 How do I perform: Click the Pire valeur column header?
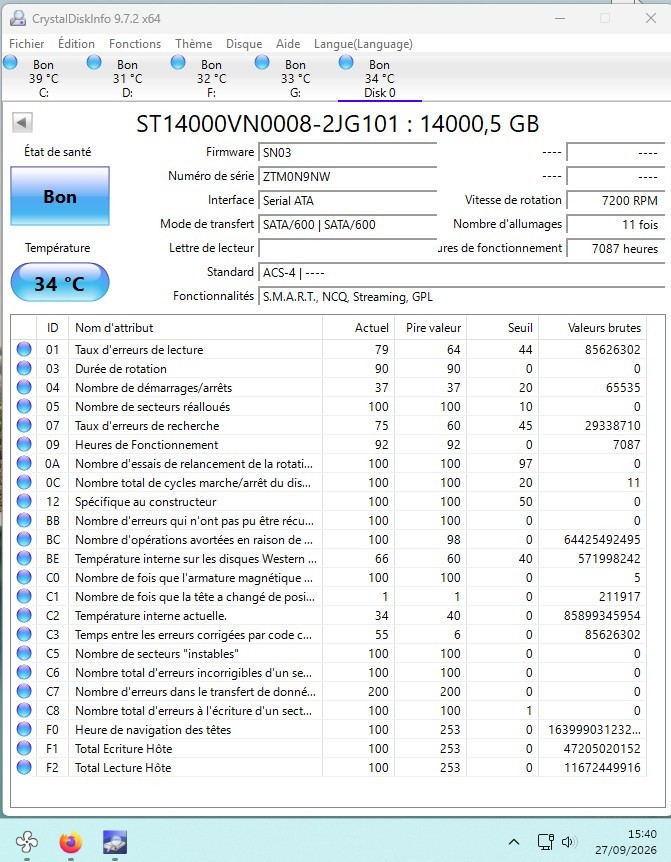430,328
